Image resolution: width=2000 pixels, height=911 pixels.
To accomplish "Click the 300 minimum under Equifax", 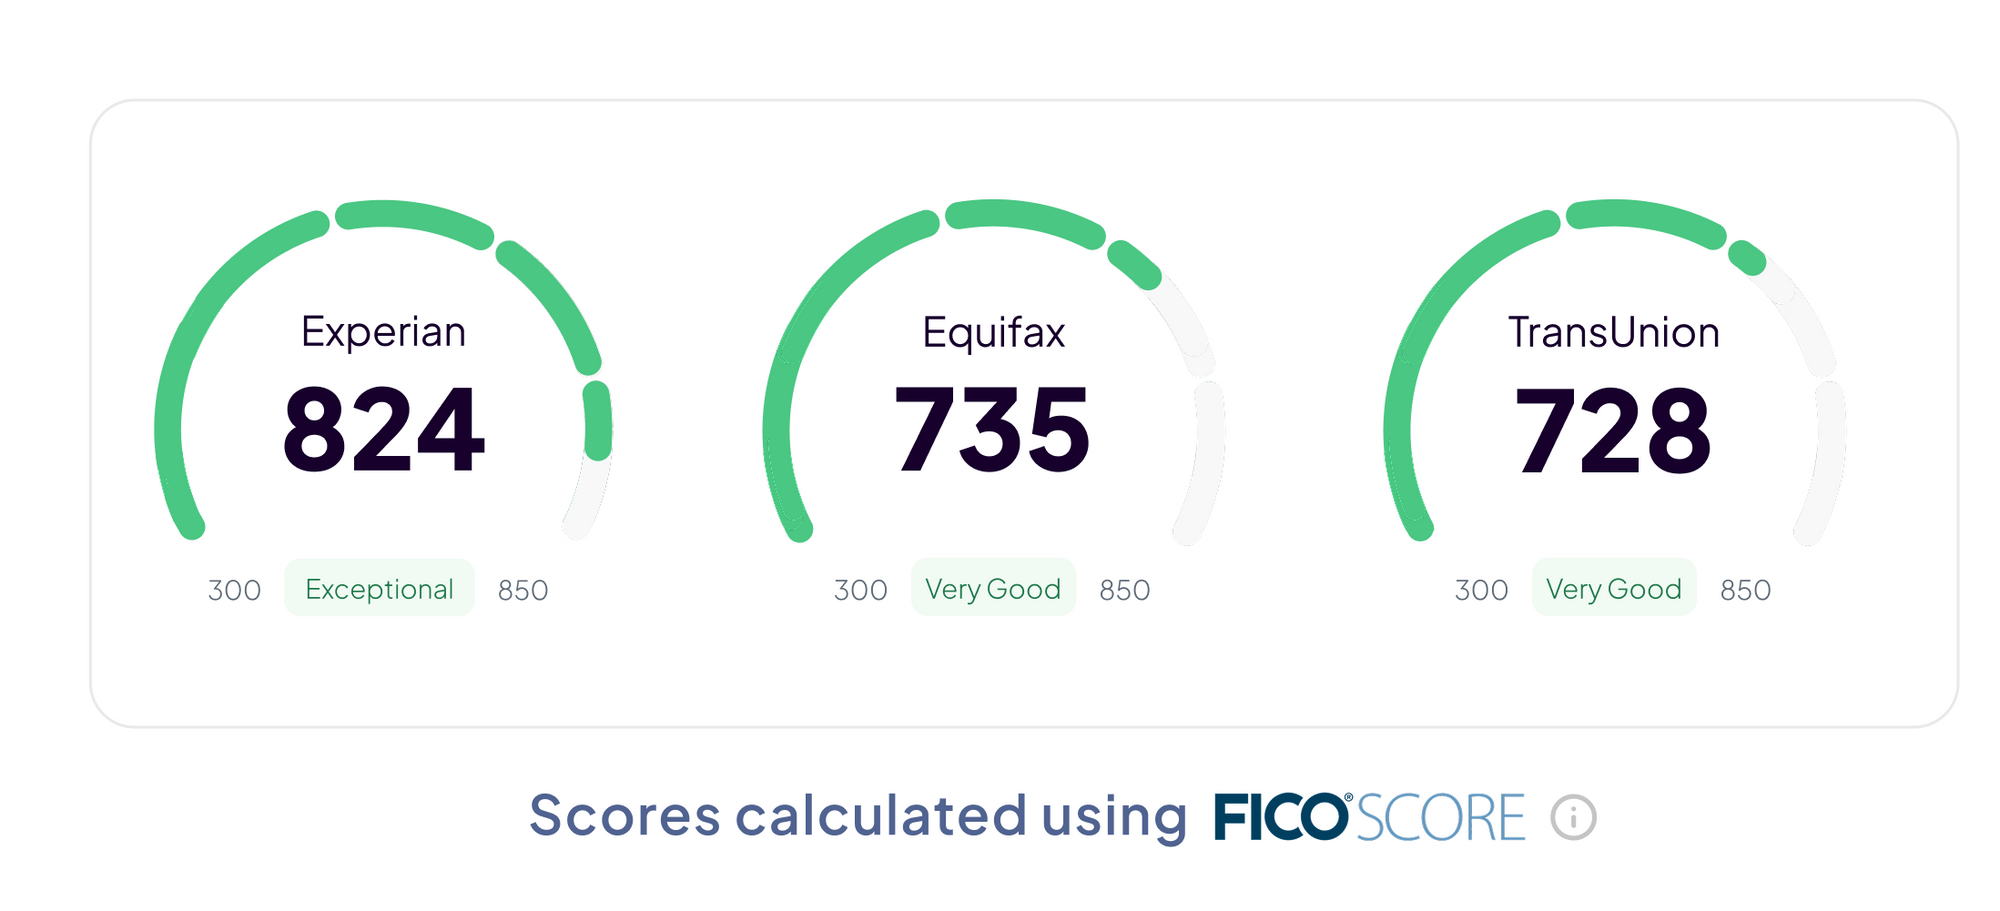I will coord(861,591).
